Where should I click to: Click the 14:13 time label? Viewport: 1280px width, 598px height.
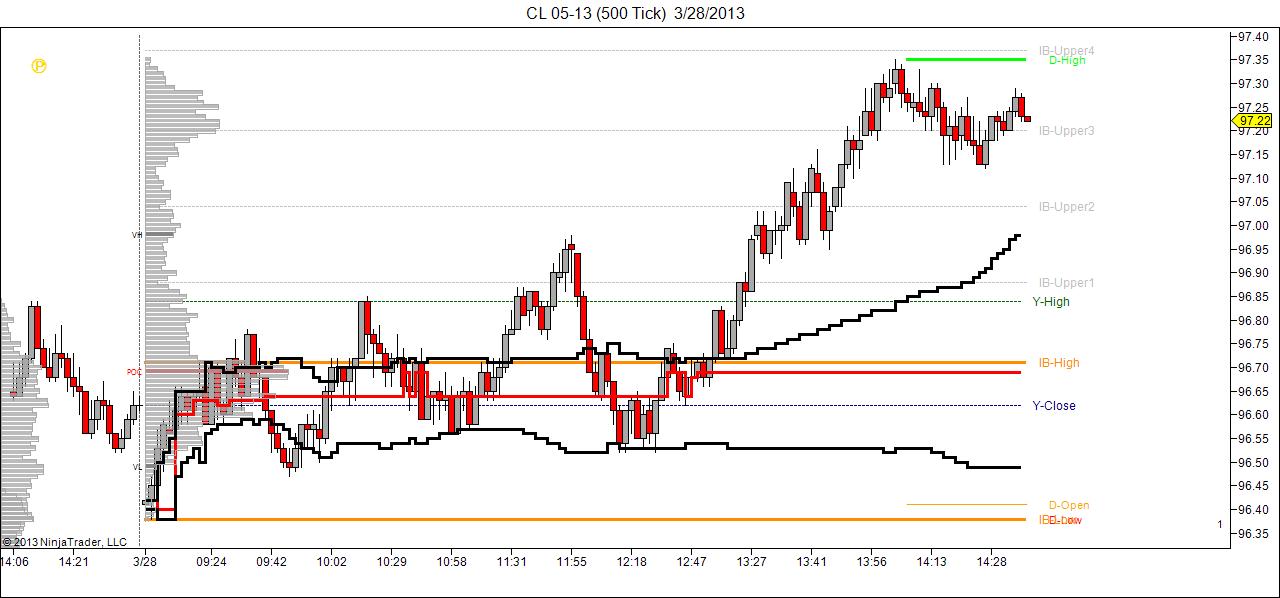[x=931, y=562]
